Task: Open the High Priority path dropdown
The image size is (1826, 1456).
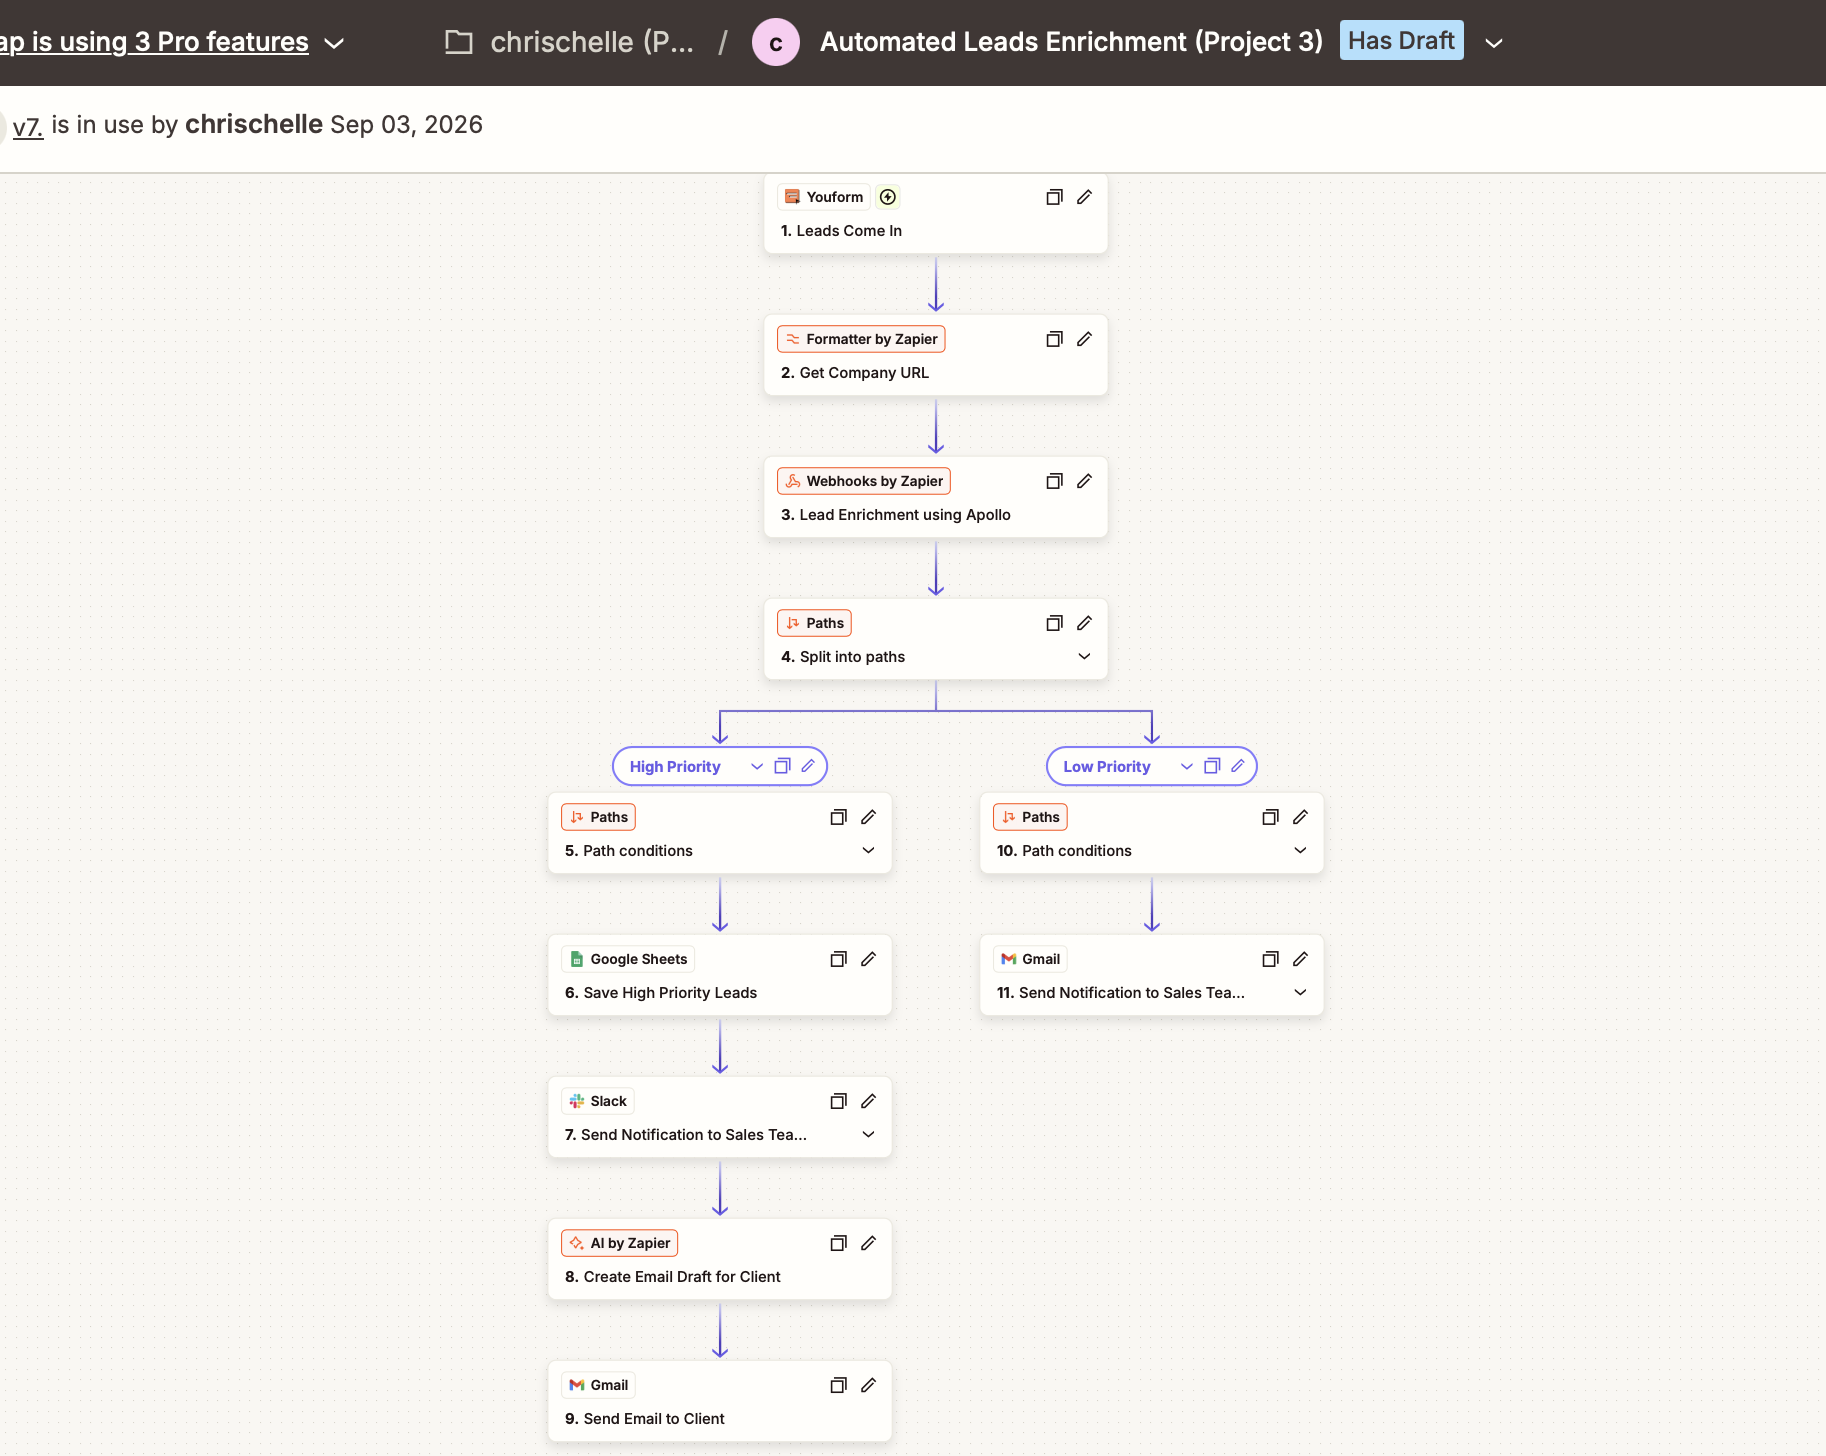Action: tap(757, 766)
